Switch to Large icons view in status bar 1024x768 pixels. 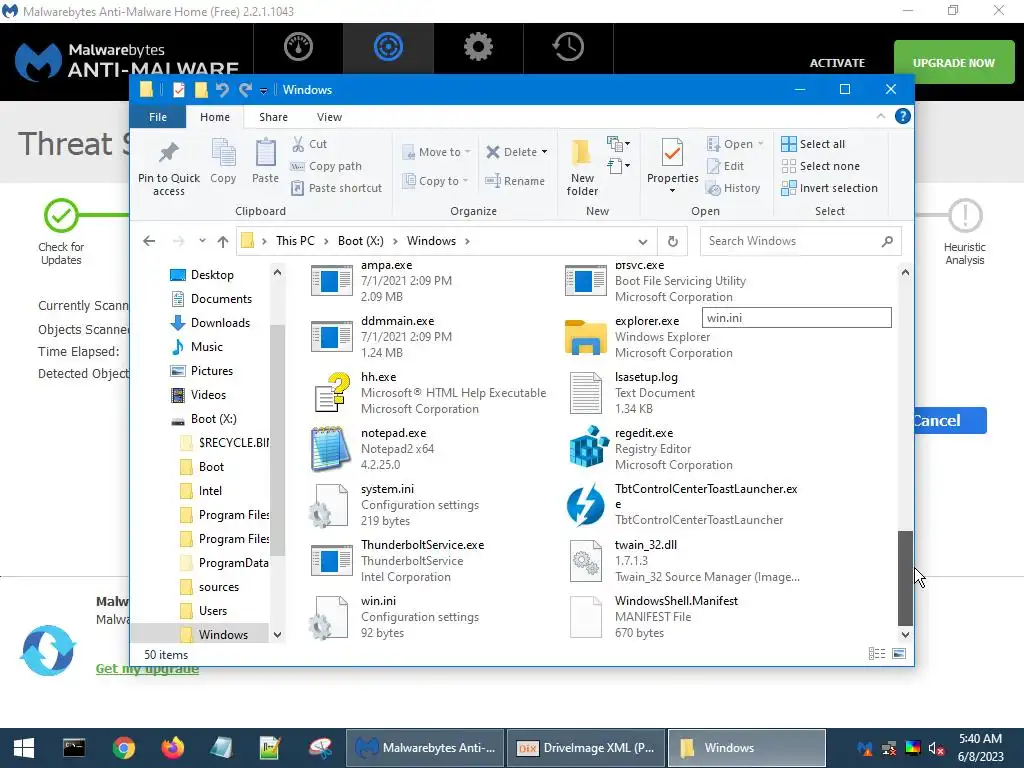[899, 654]
